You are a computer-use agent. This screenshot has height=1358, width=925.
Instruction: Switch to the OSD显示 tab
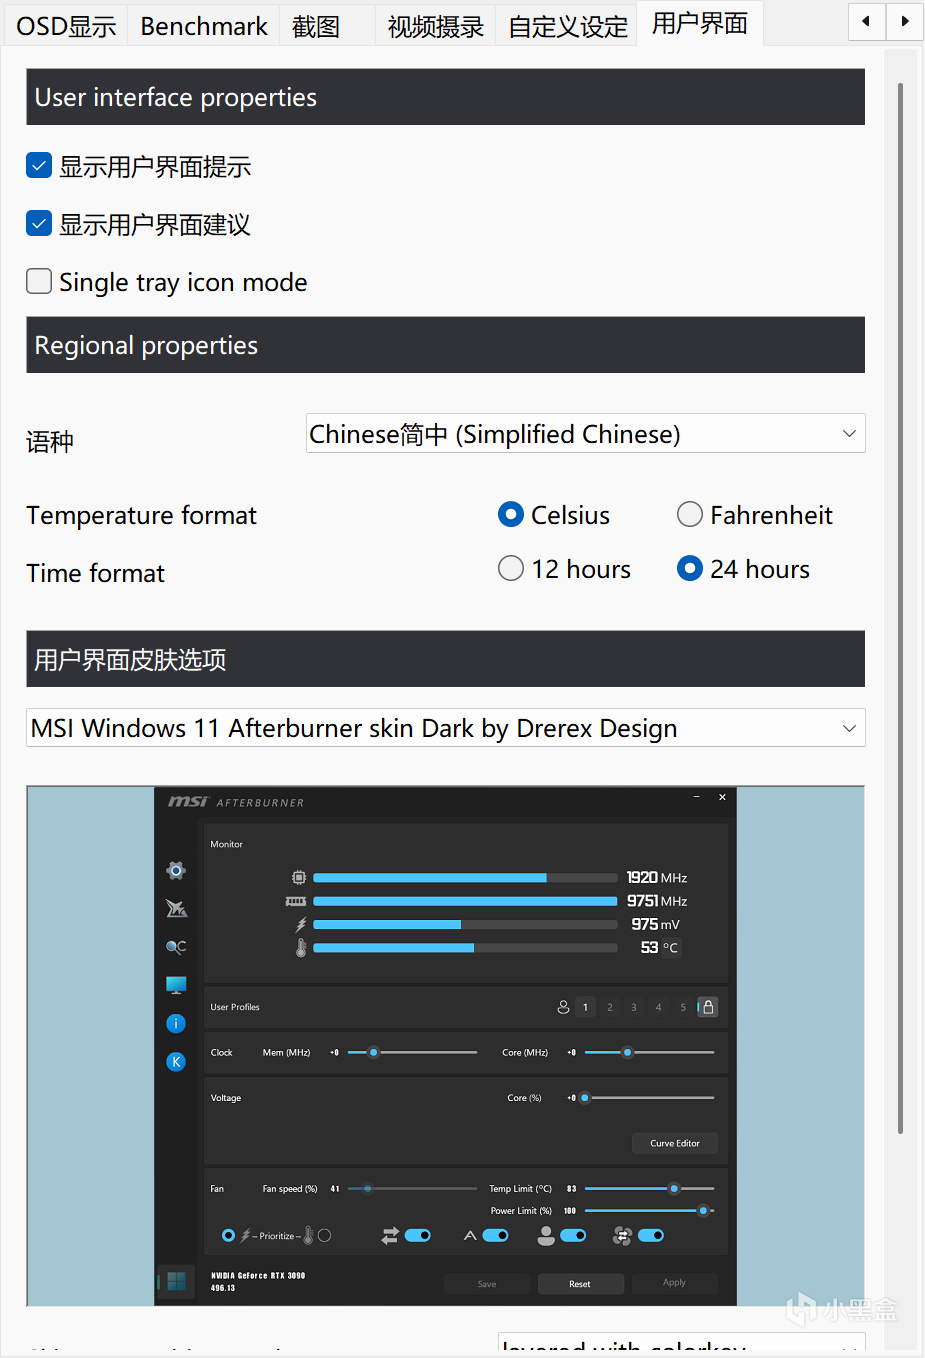pyautogui.click(x=66, y=26)
